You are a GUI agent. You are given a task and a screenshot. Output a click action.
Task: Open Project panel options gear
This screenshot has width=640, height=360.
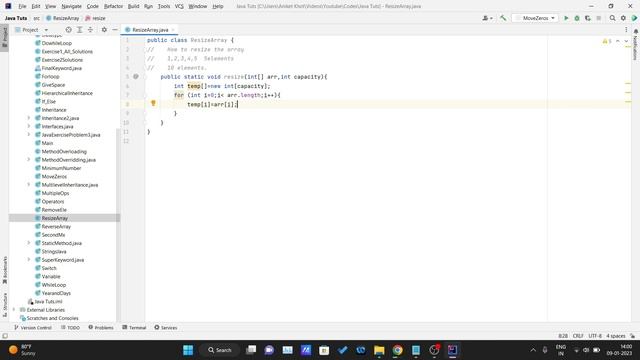(104, 30)
